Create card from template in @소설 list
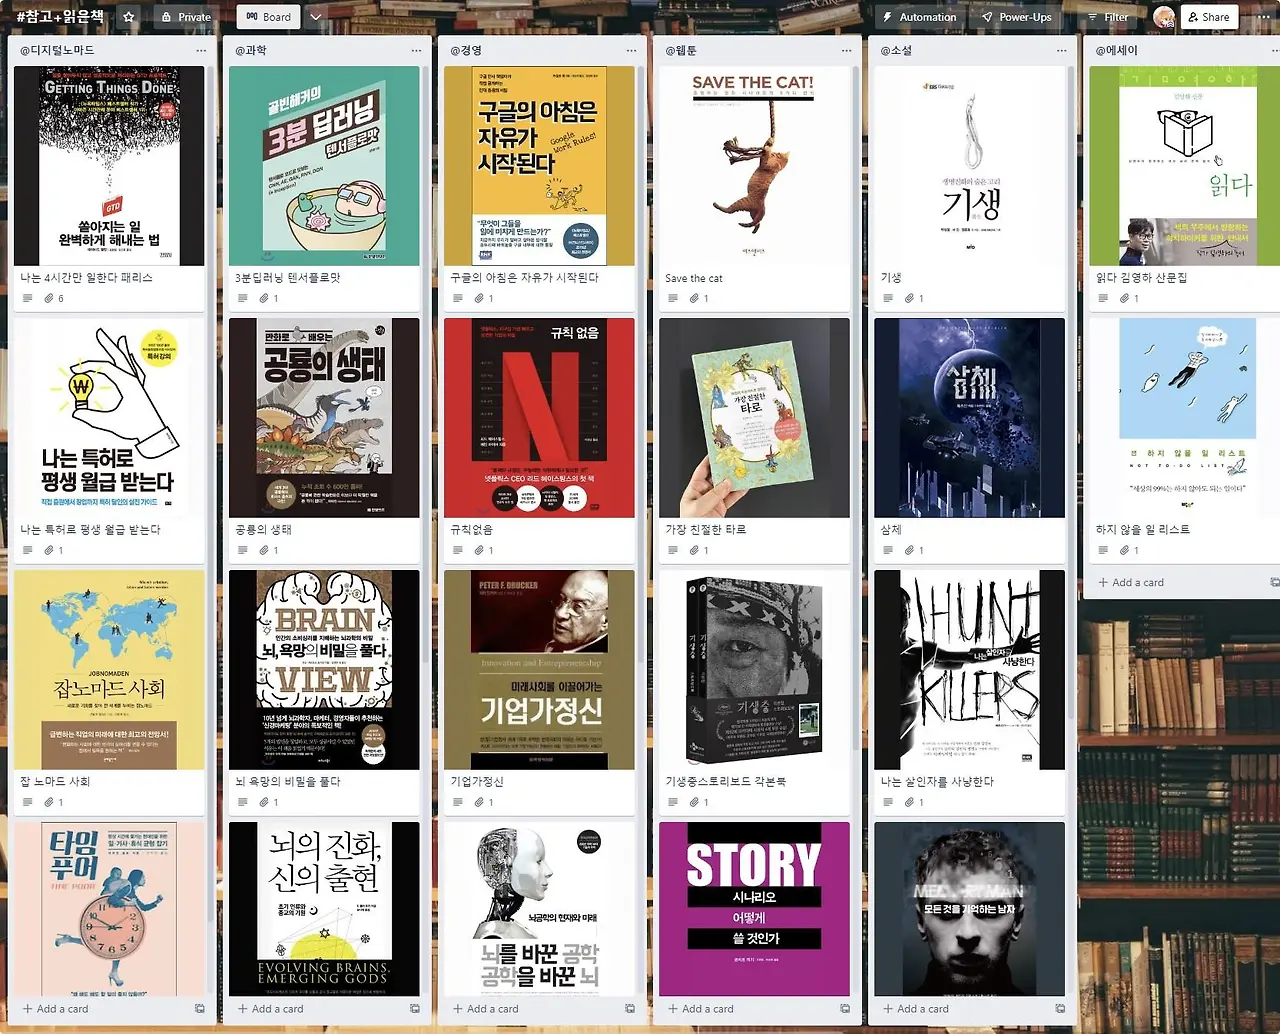1280x1034 pixels. click(x=1059, y=1009)
